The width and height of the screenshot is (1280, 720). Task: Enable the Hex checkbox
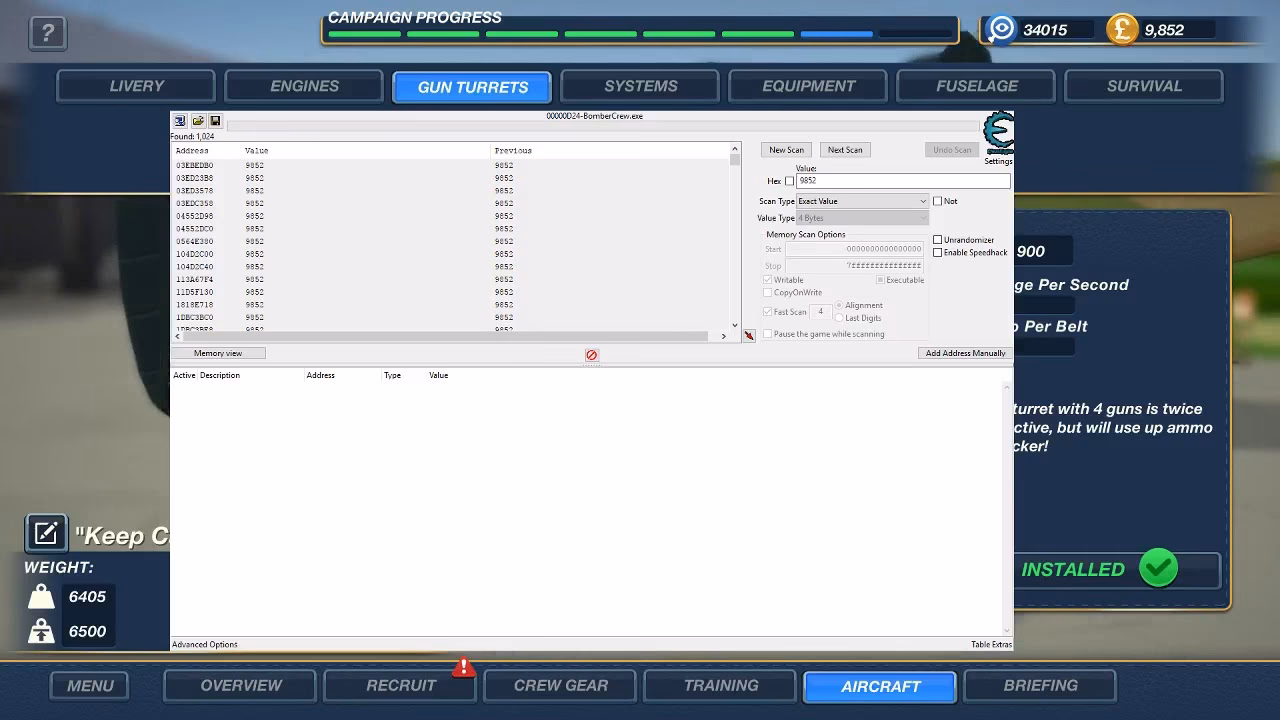tap(789, 181)
